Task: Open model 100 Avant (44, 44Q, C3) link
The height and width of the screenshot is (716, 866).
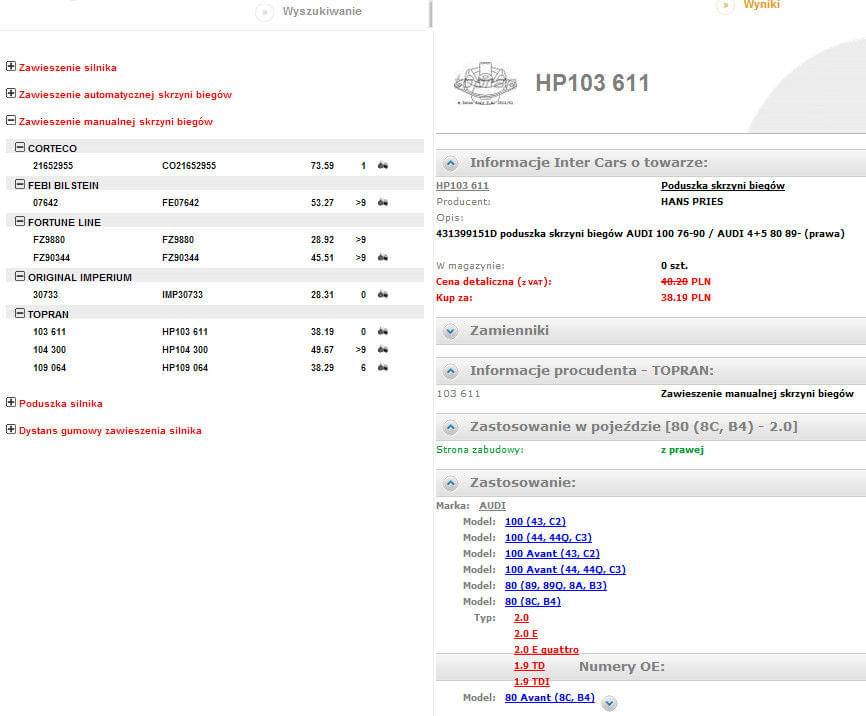Action: (x=565, y=570)
